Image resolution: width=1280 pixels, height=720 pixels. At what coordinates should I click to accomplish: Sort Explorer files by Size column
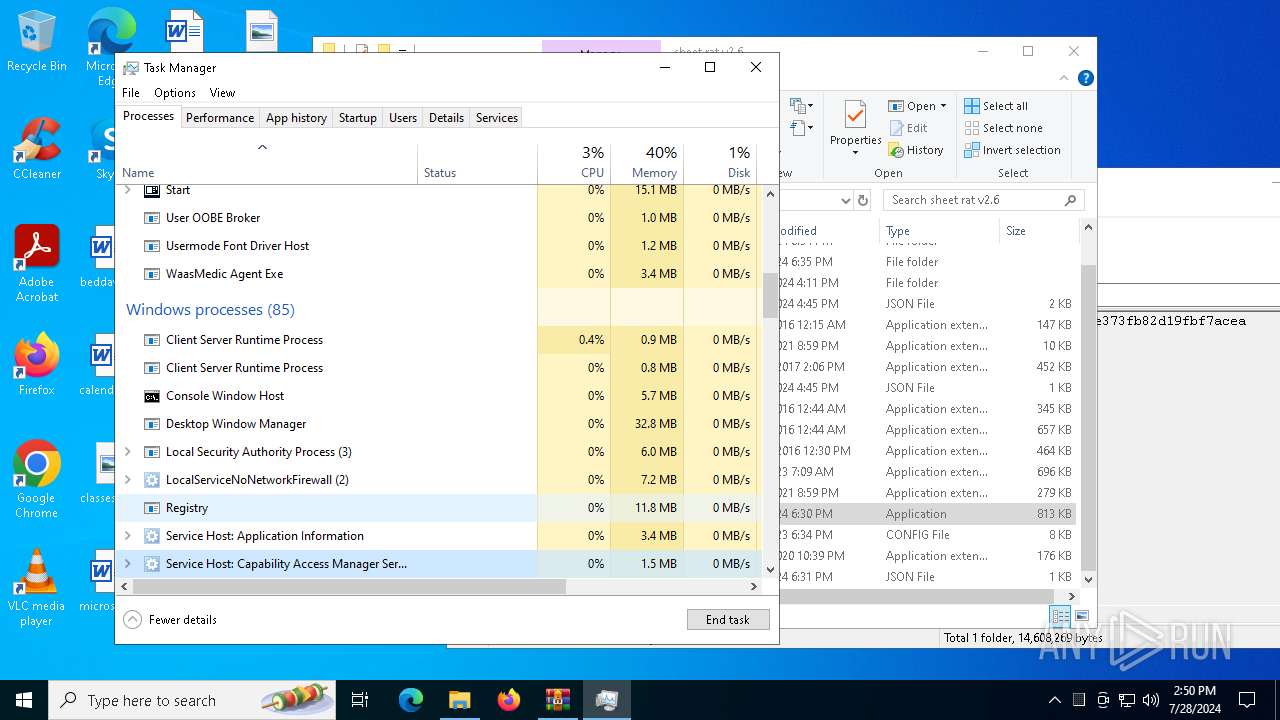(1038, 231)
